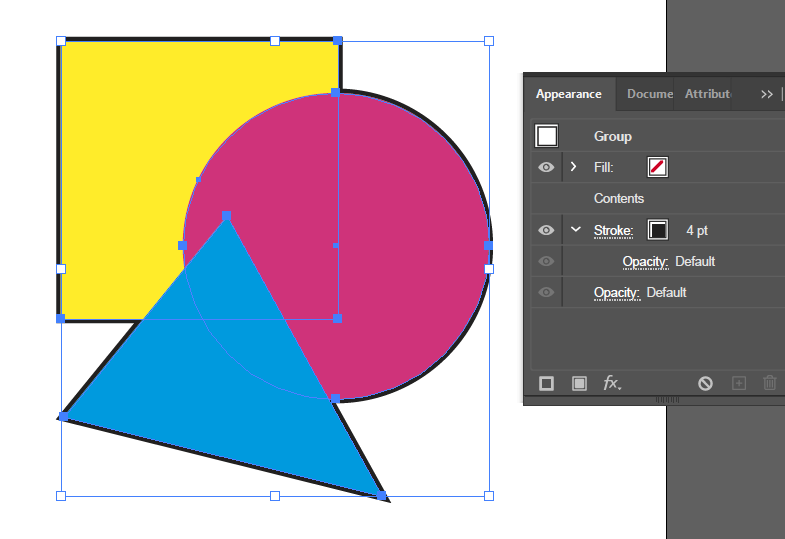This screenshot has width=785, height=539.
Task: Open the Stroke color swatch
Action: tap(657, 230)
